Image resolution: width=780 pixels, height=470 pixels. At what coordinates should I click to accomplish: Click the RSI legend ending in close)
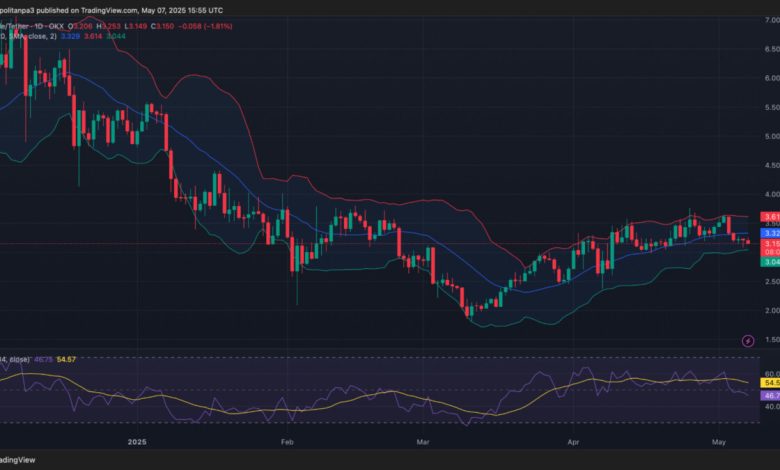click(15, 359)
